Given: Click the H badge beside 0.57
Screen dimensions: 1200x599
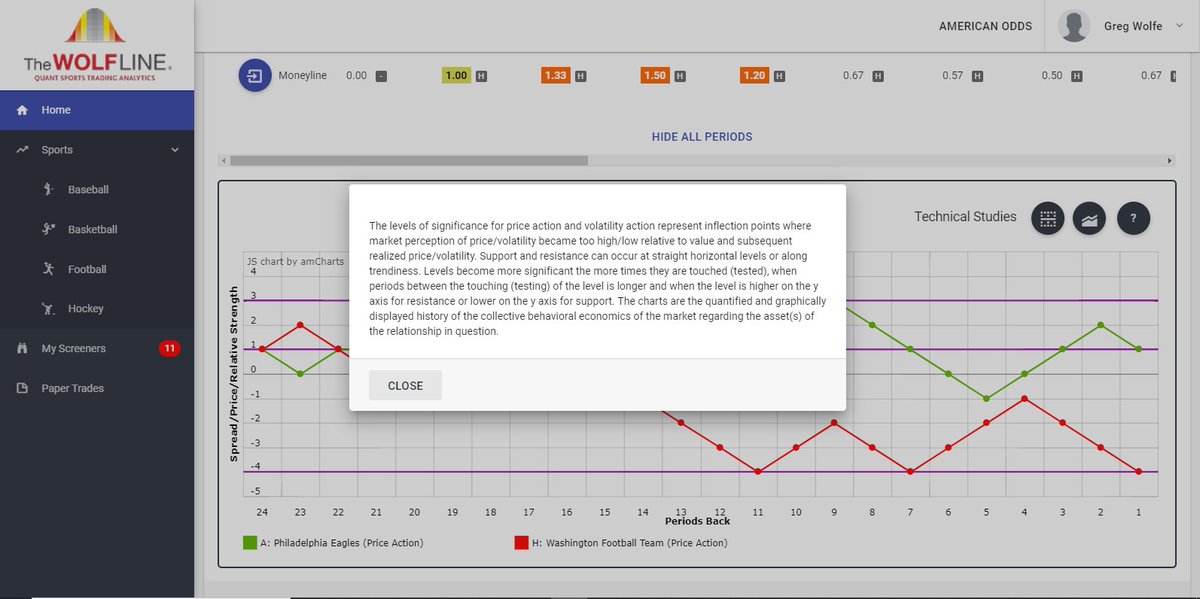Looking at the screenshot, I should [x=978, y=76].
